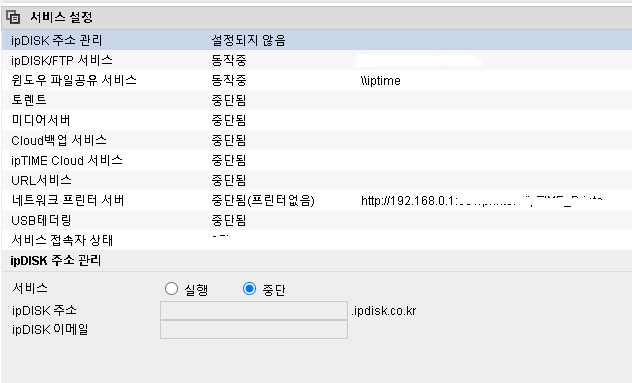Click the \\iptime share path text
The height and width of the screenshot is (383, 632).
click(x=380, y=81)
